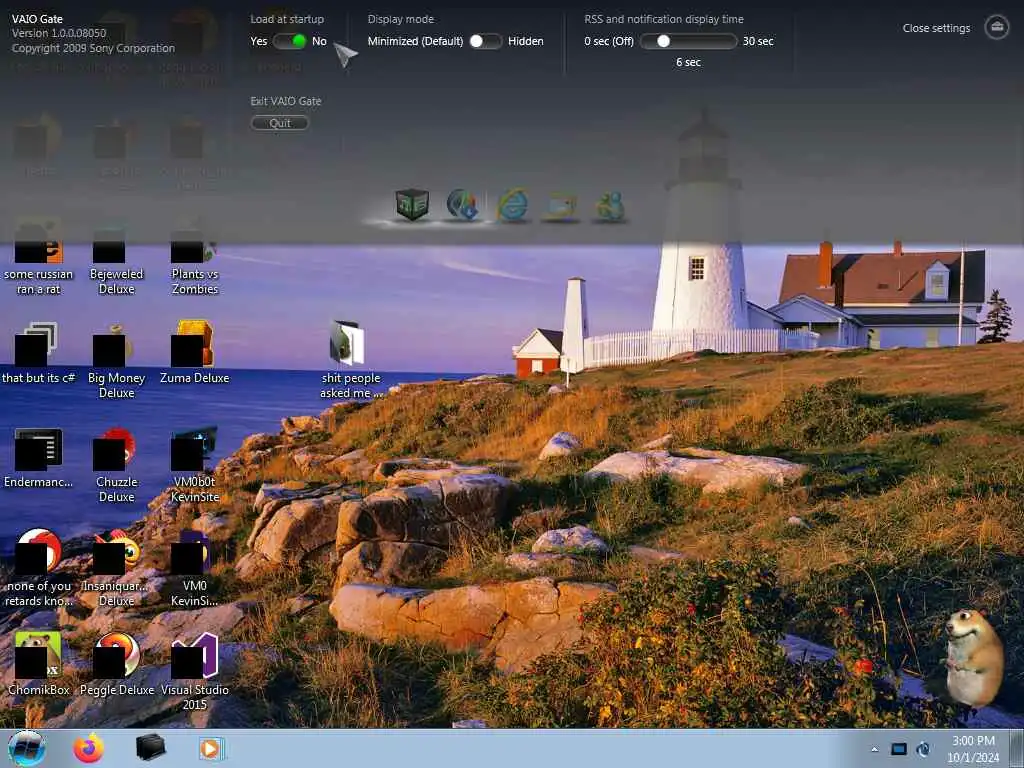Select the Visual Studio 2015 shortcut
1024x768 pixels.
pyautogui.click(x=195, y=671)
